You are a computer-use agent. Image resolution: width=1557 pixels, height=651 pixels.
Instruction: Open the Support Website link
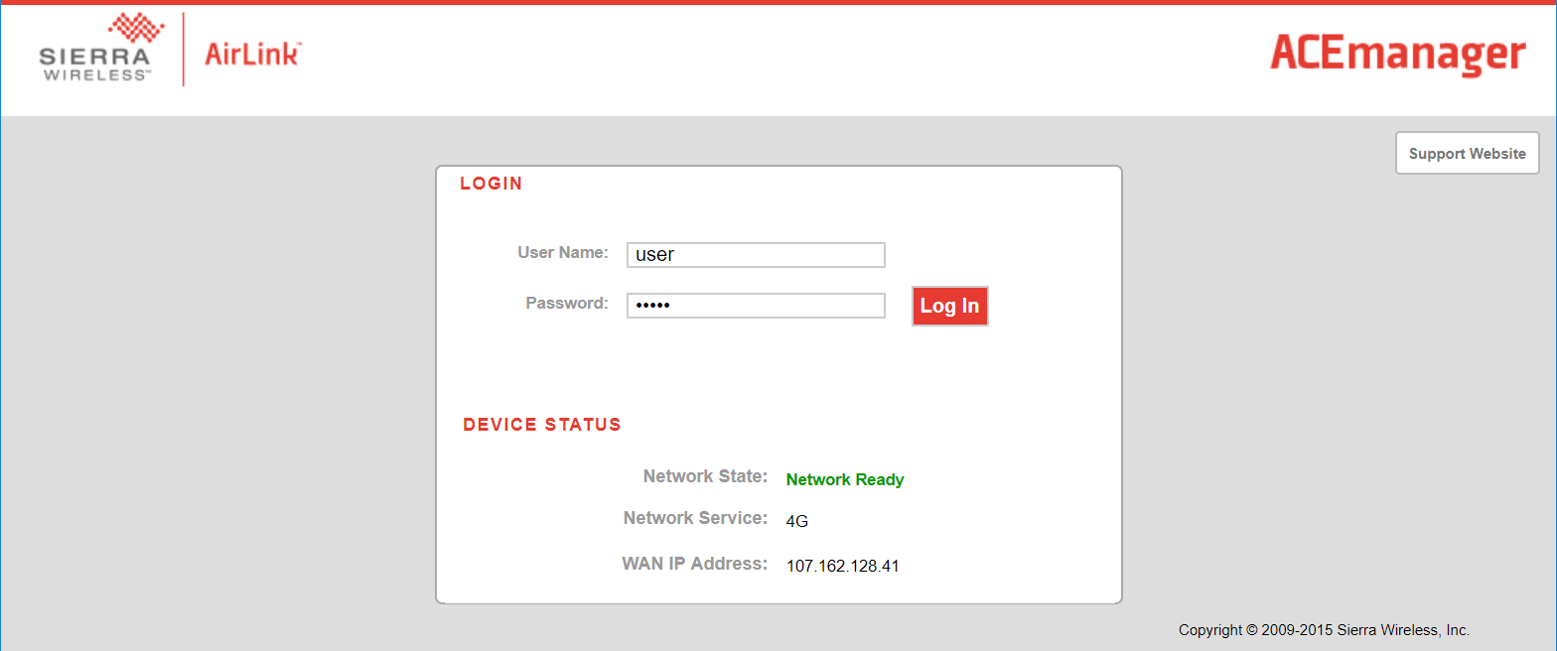[1466, 154]
